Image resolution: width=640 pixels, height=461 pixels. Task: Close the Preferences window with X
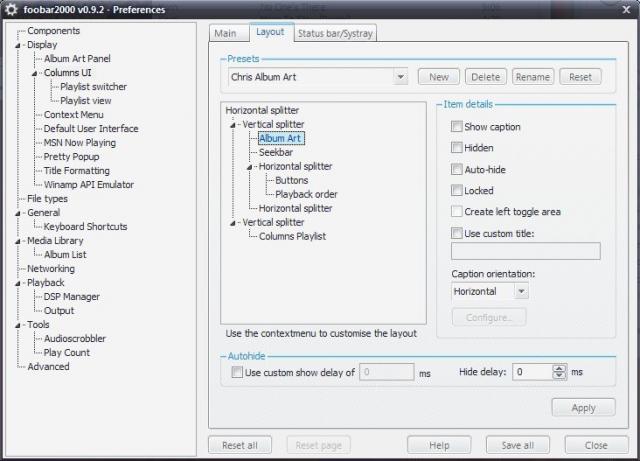[x=626, y=9]
